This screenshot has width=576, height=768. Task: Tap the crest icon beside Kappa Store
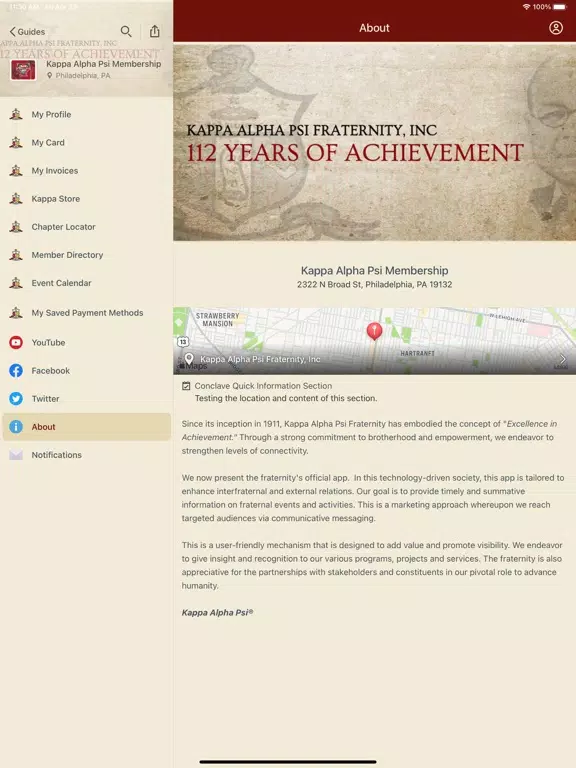point(16,198)
